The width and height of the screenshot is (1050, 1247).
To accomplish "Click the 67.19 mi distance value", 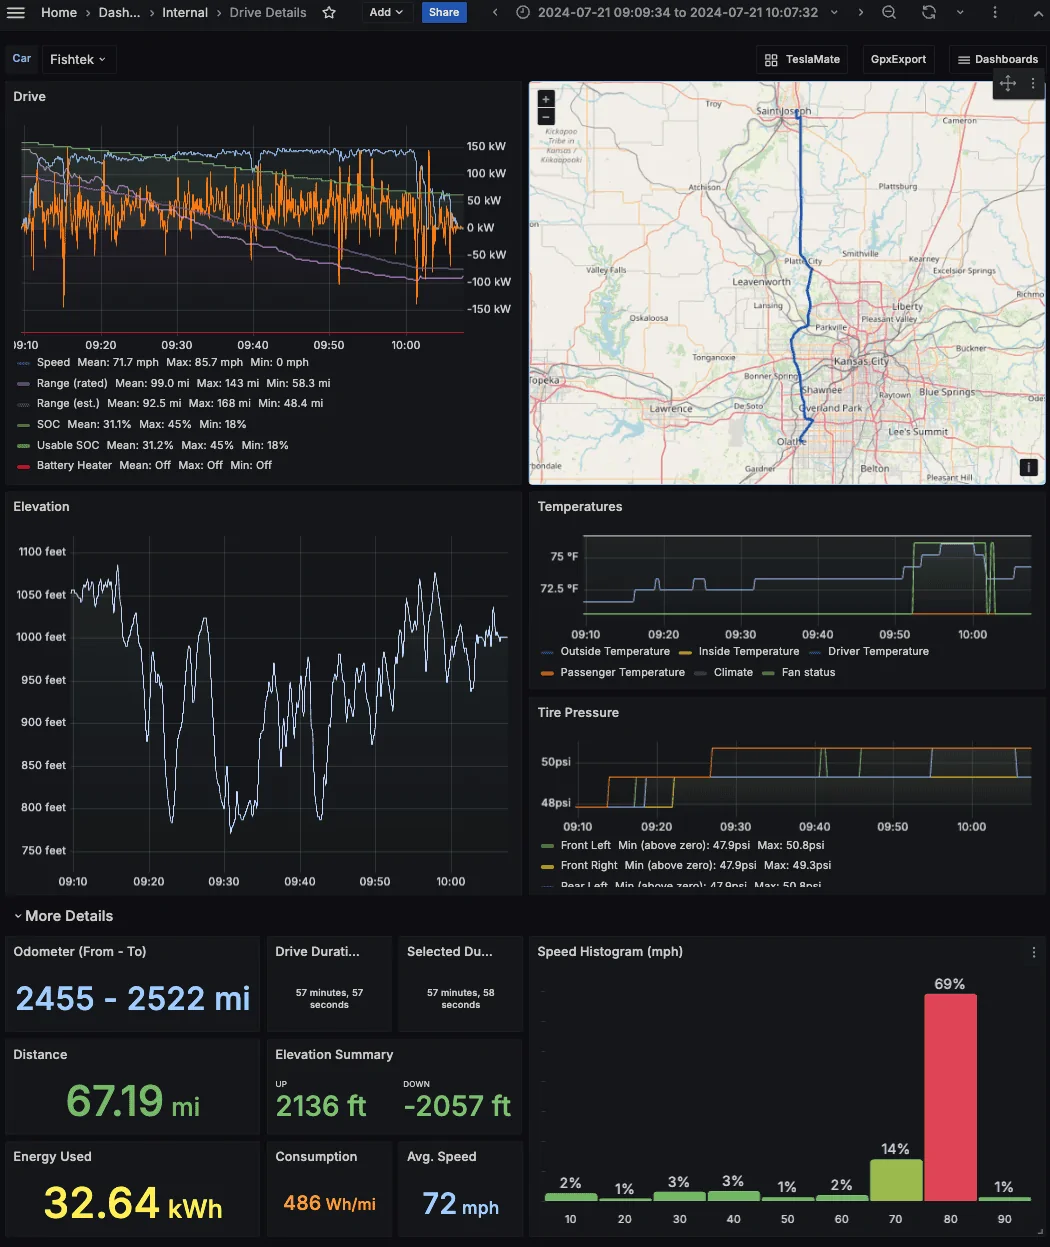I will point(133,1101).
